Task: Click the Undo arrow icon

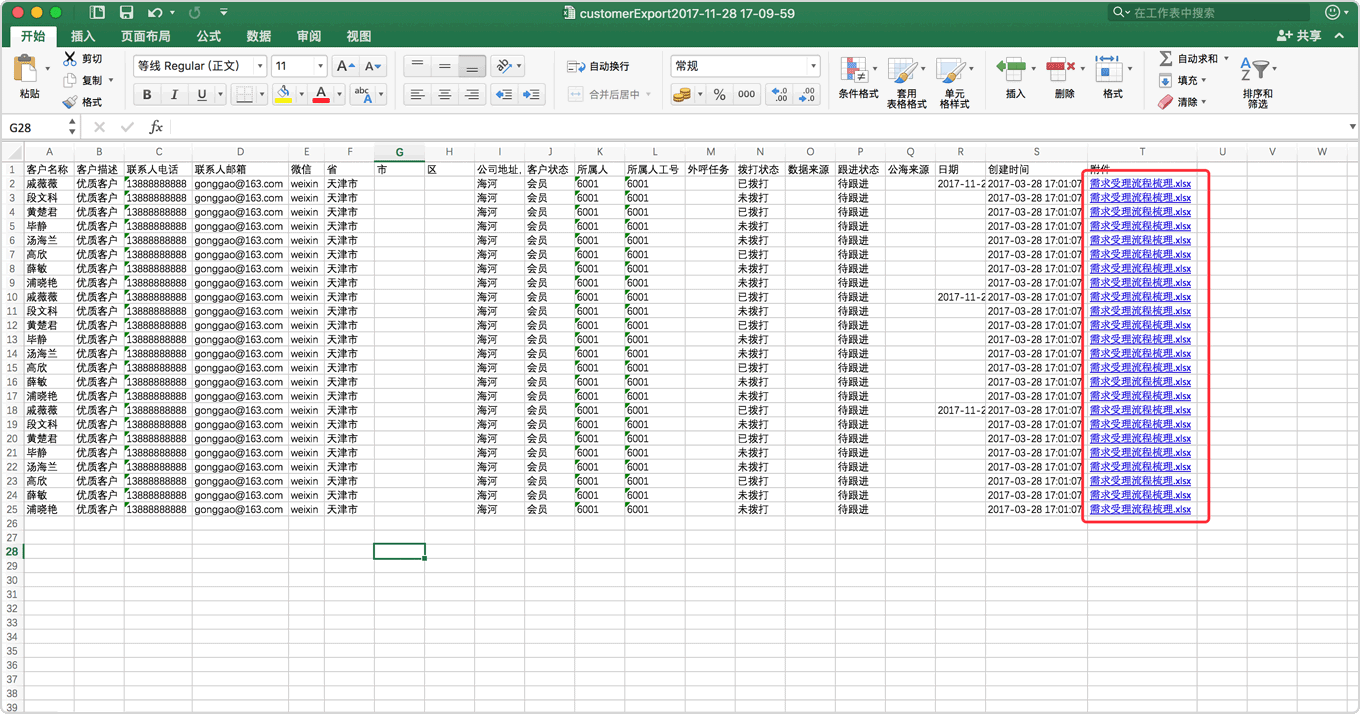Action: click(x=154, y=13)
